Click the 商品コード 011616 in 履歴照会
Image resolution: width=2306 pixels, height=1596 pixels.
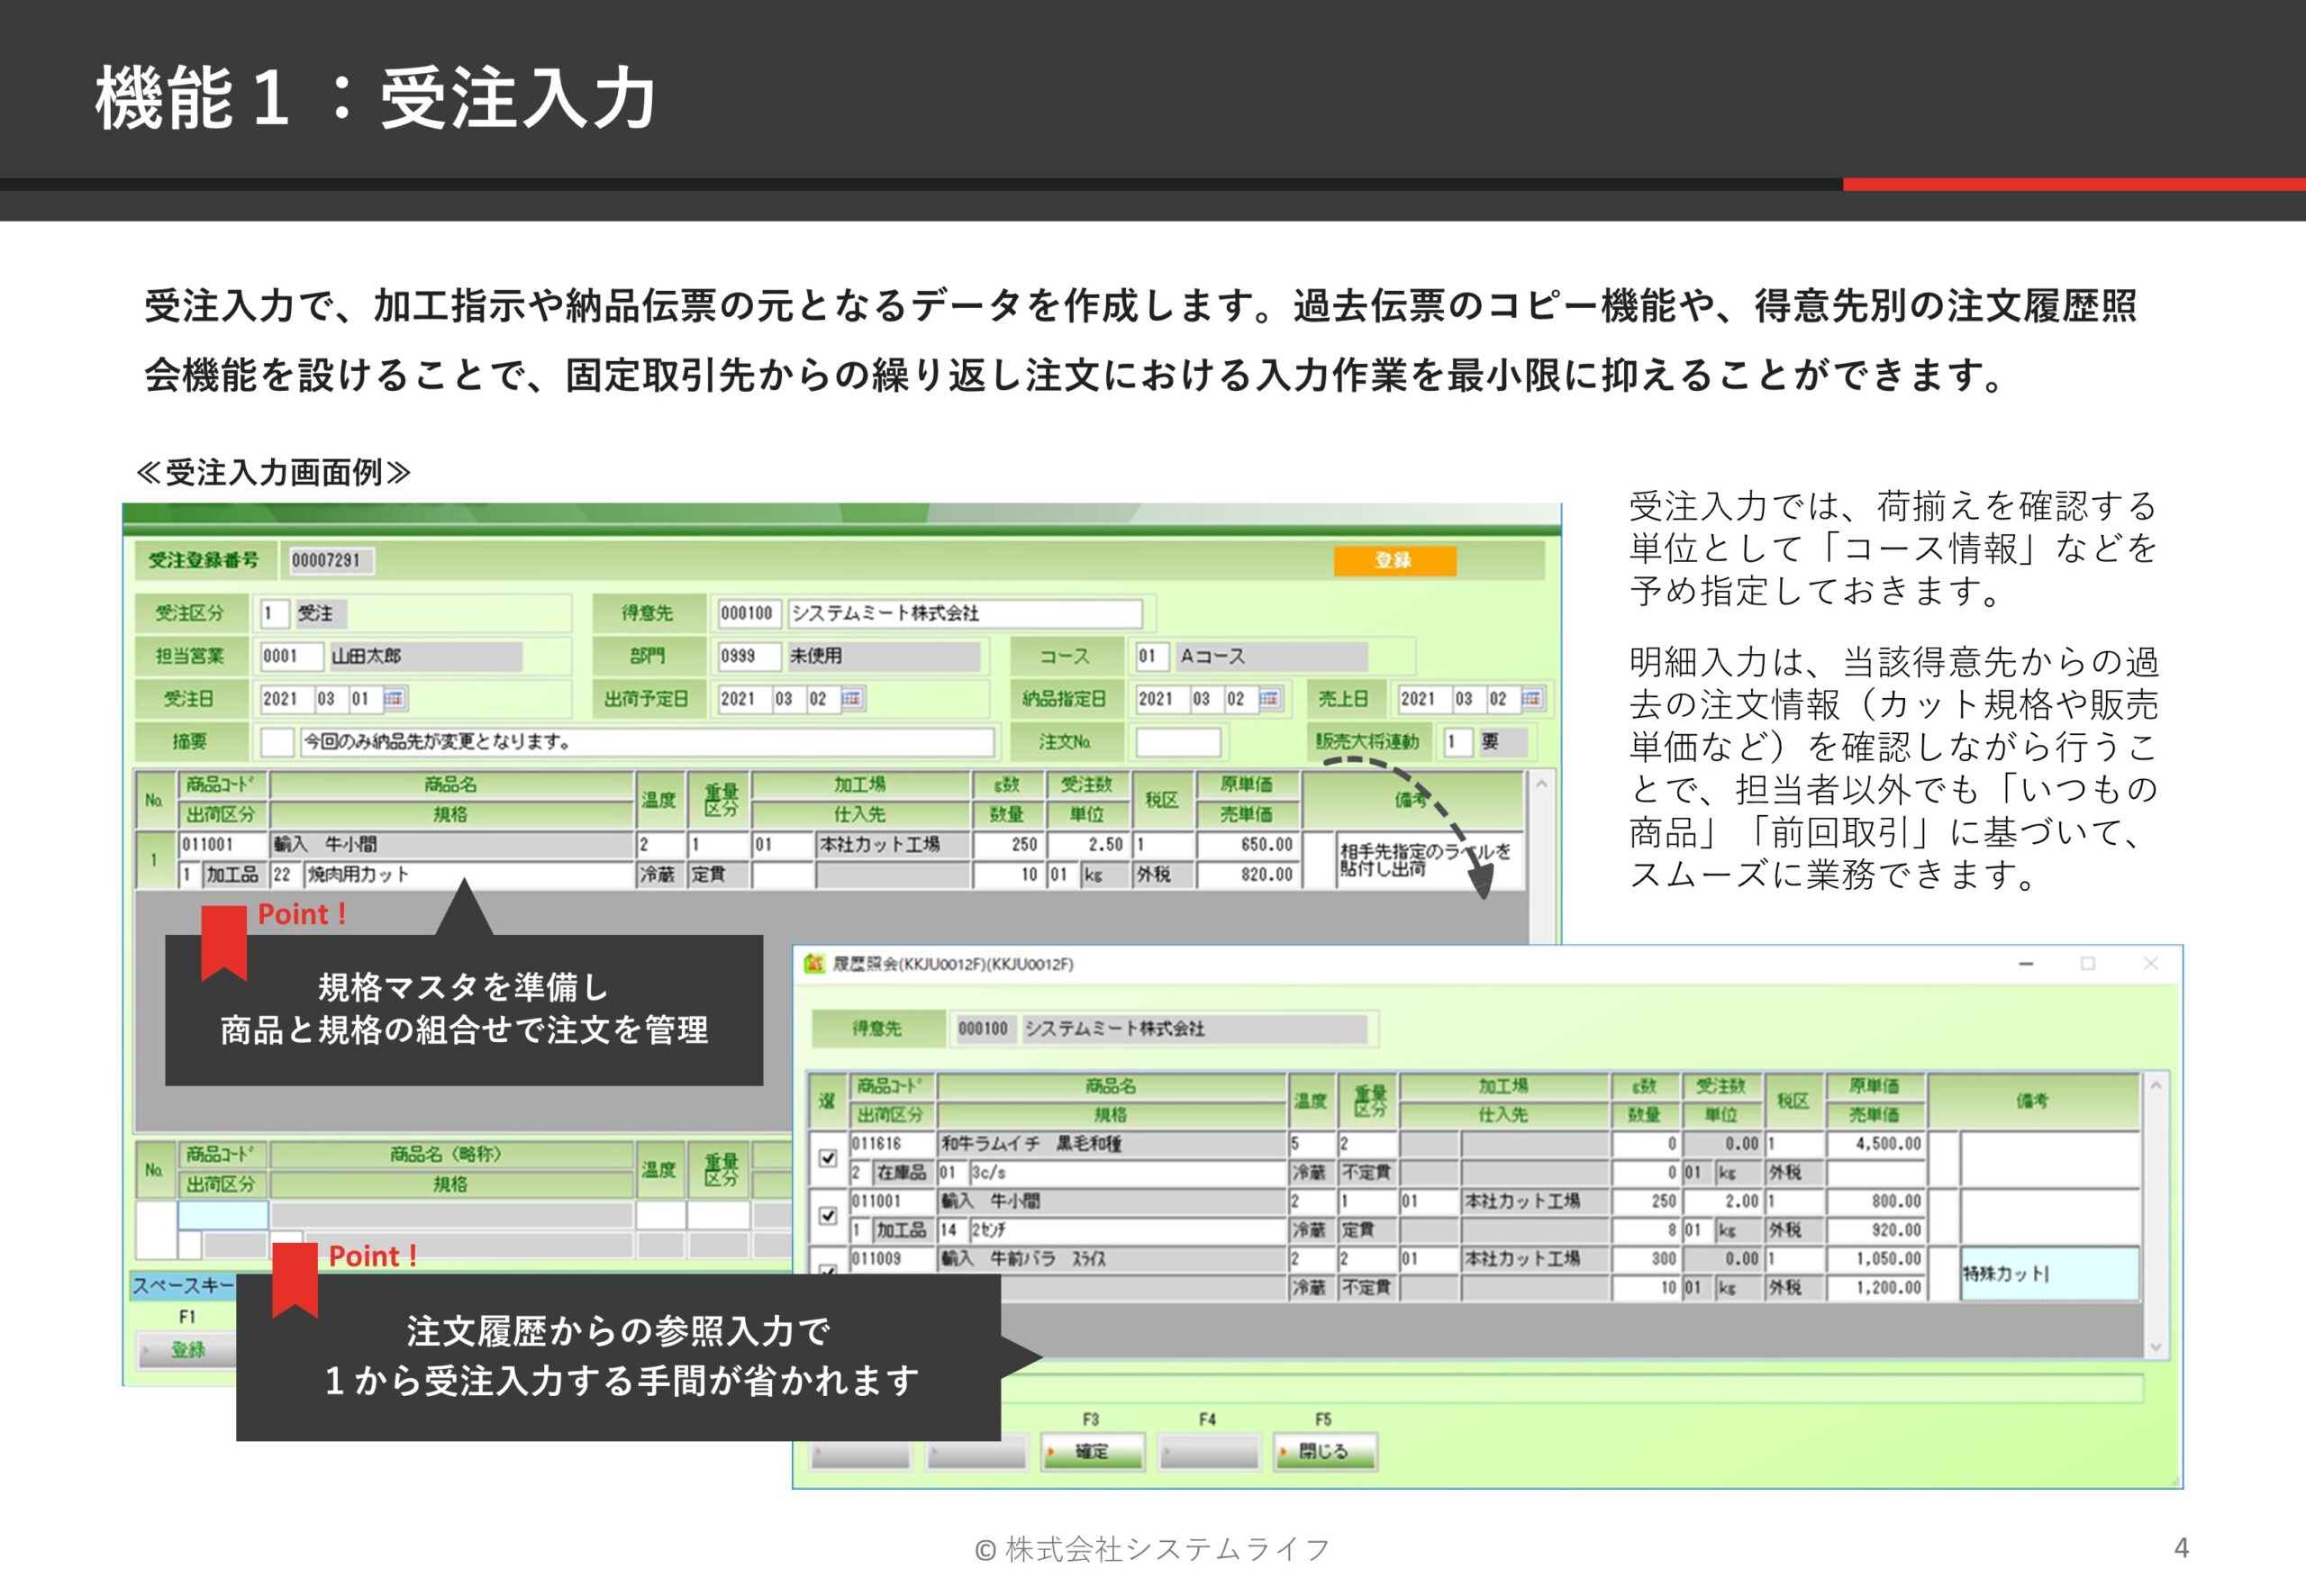[x=892, y=1143]
